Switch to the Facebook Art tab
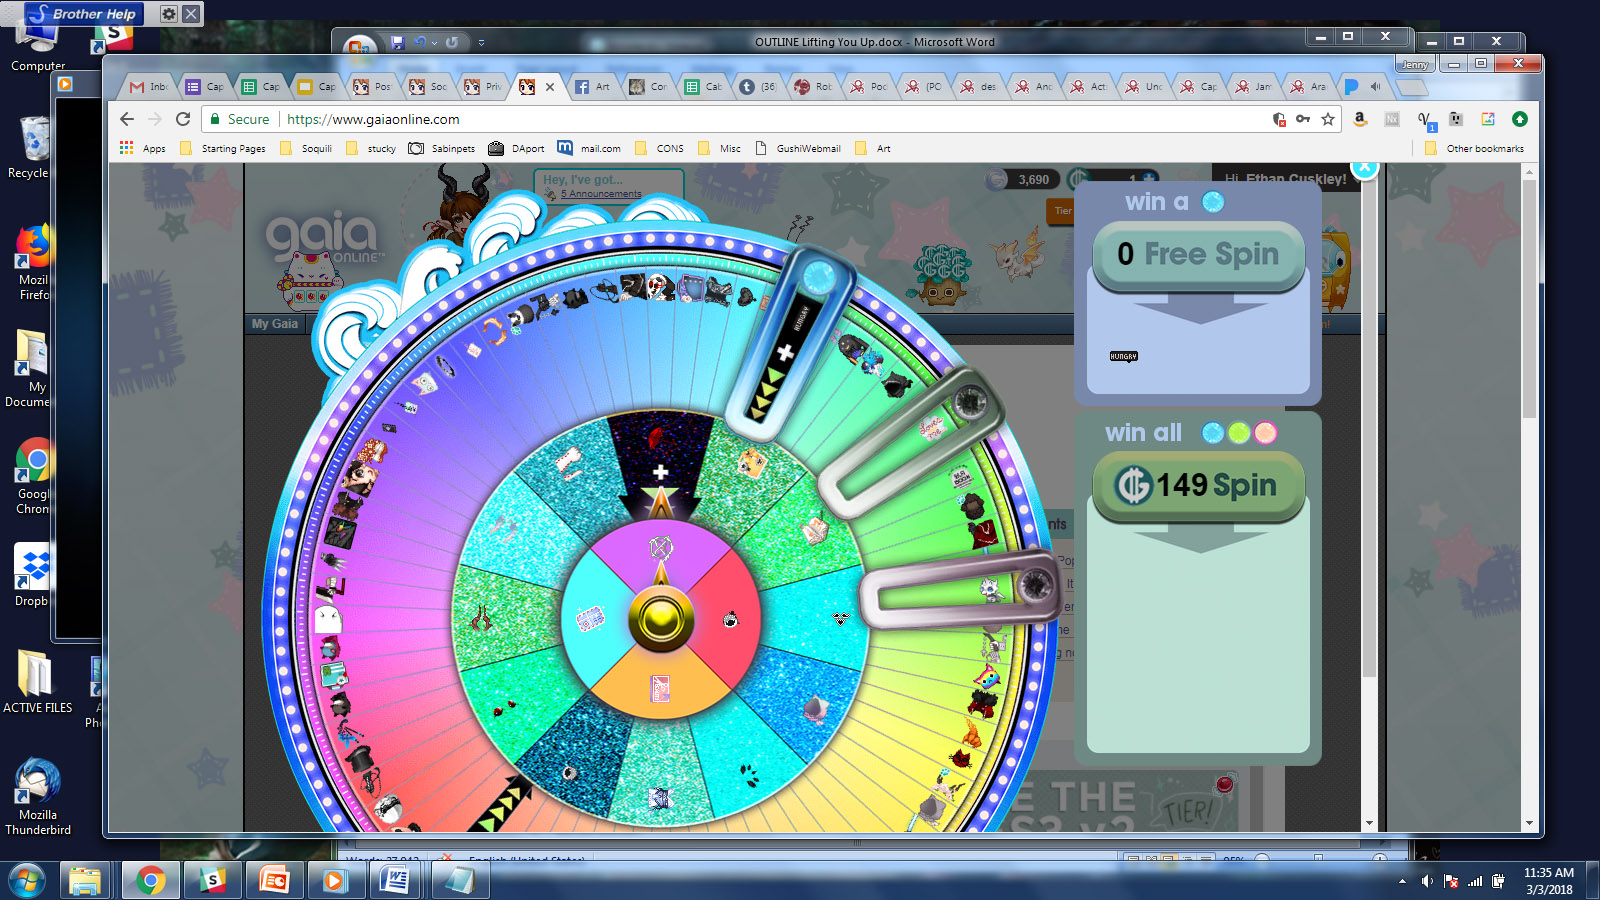Viewport: 1600px width, 900px height. pos(592,87)
